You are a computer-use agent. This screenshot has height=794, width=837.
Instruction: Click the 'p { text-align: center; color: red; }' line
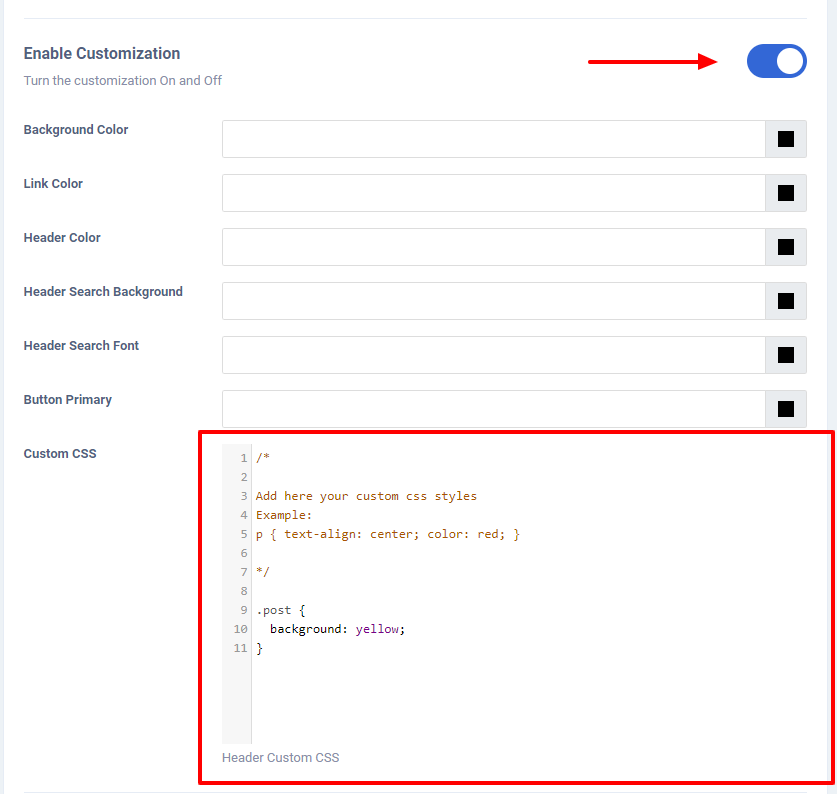388,534
